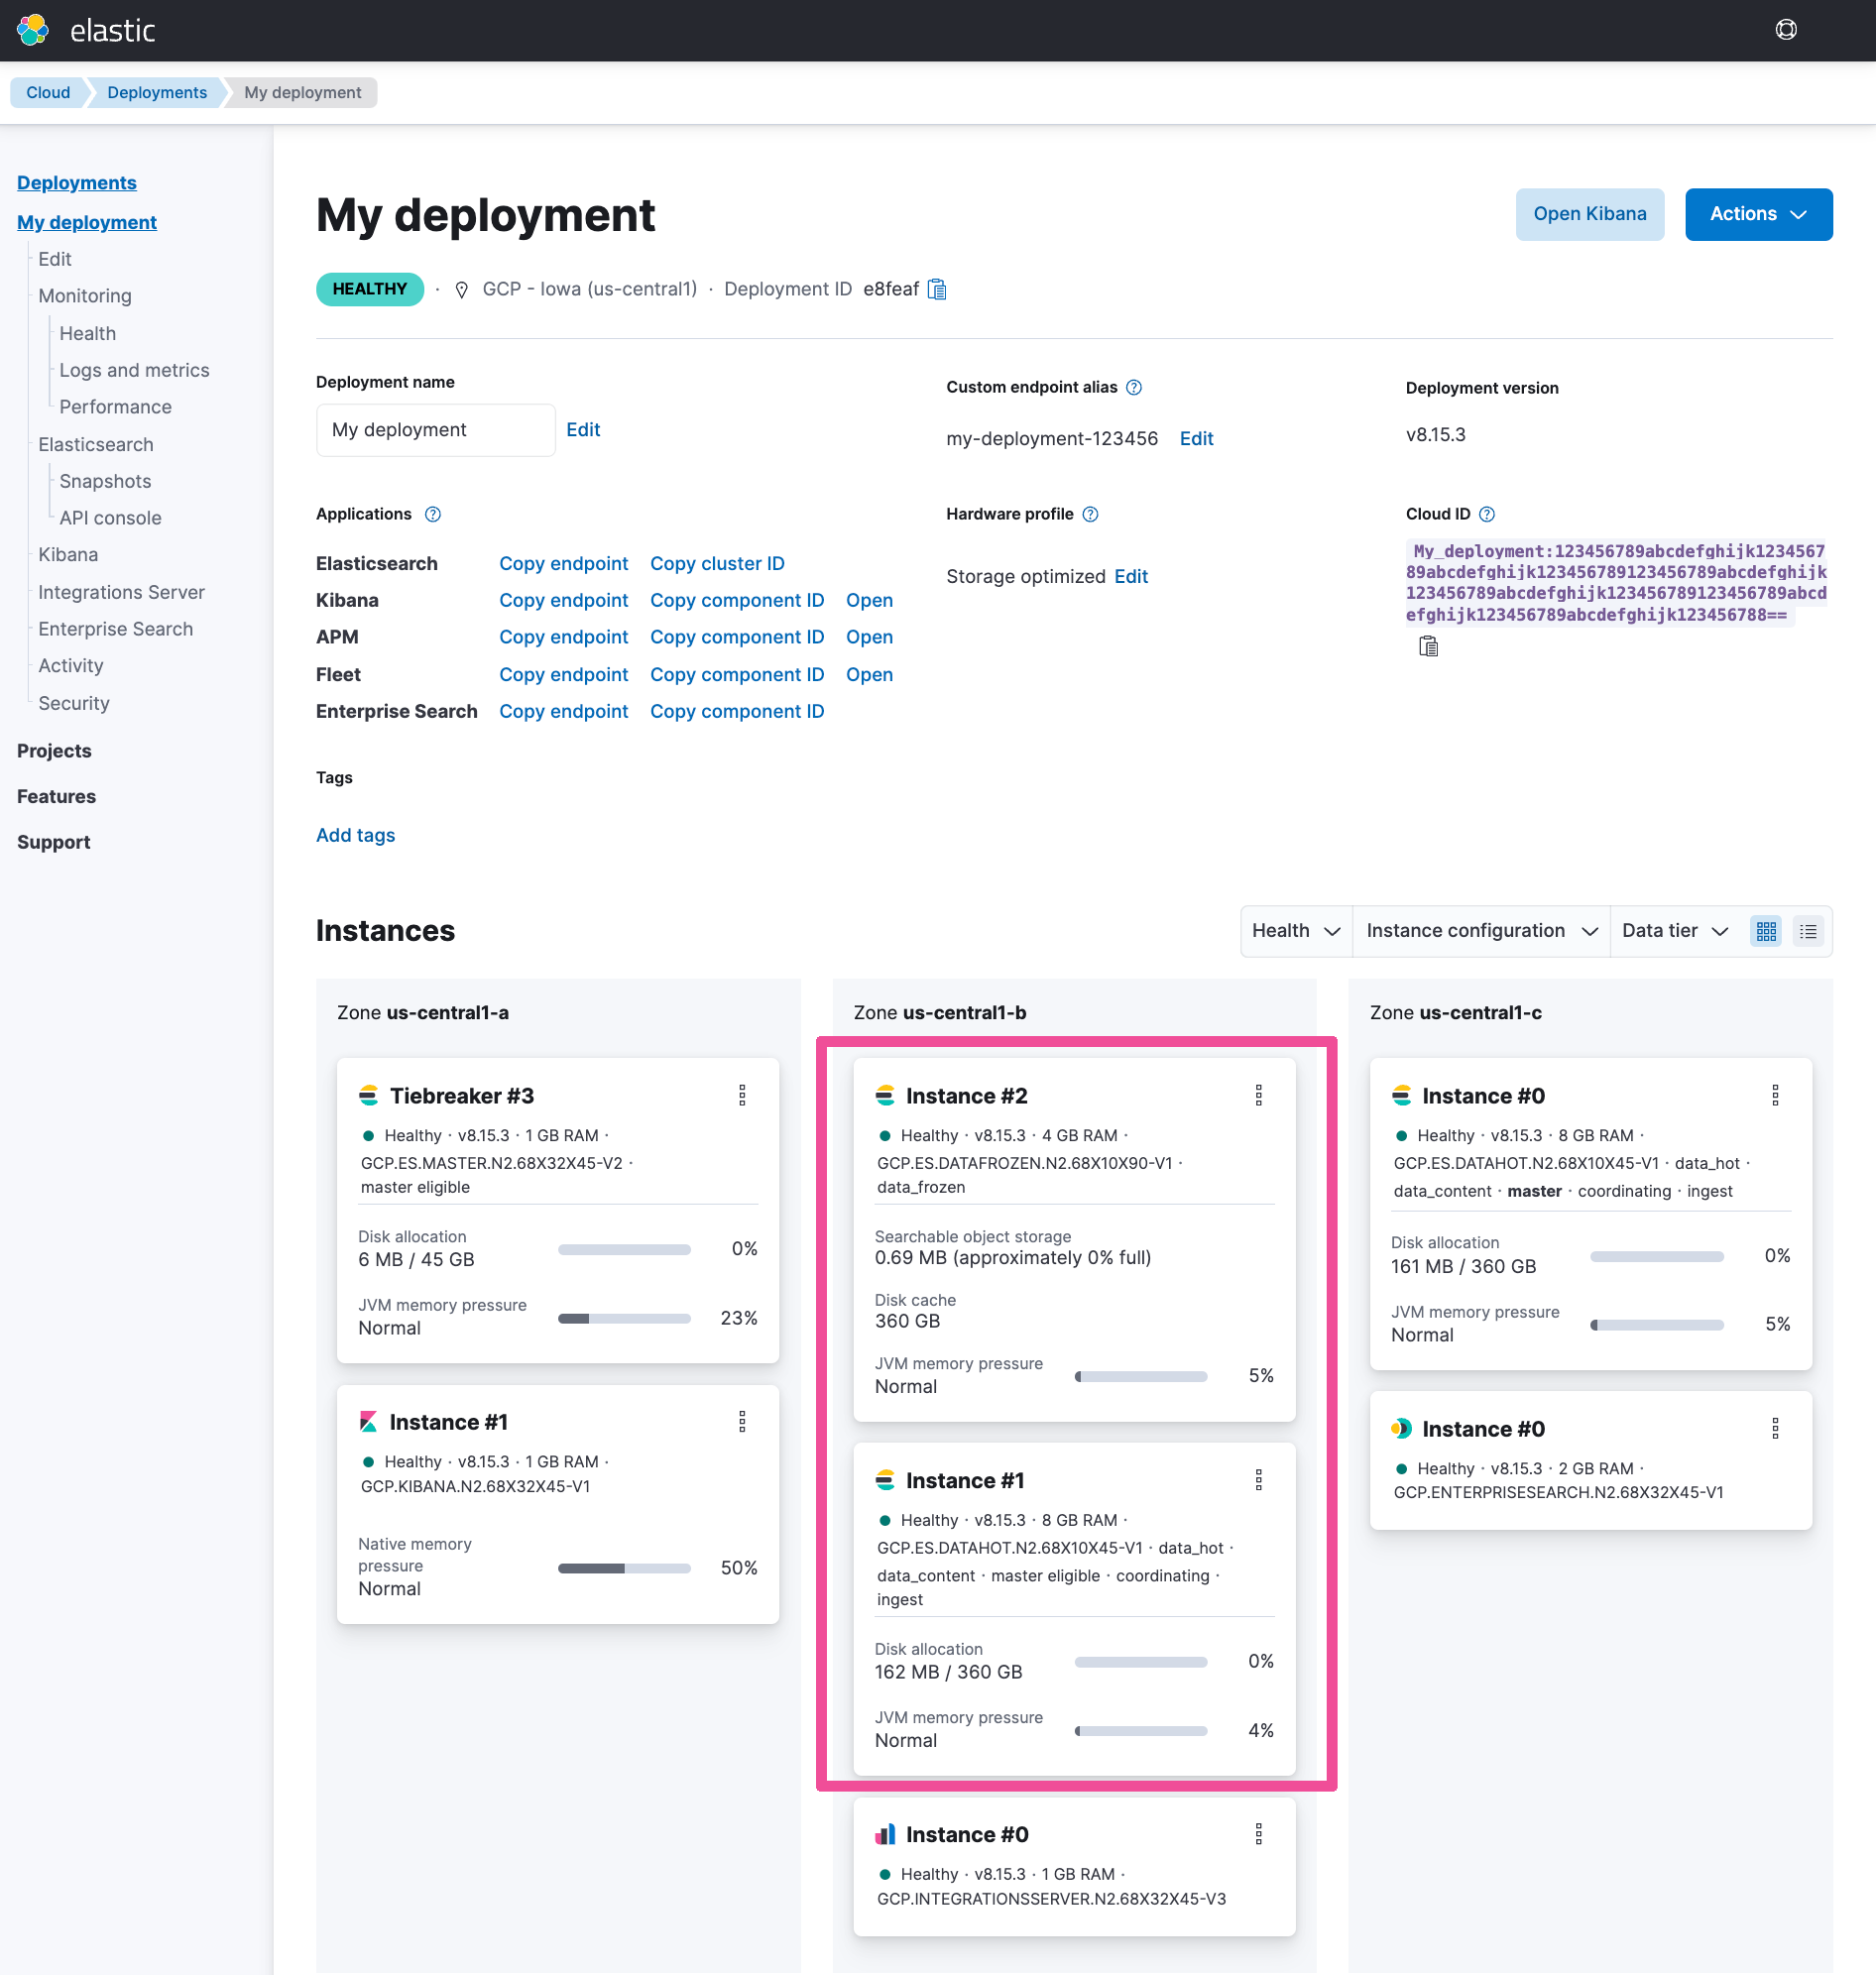Open Applications help tooltip icon
The width and height of the screenshot is (1876, 1975).
click(433, 514)
